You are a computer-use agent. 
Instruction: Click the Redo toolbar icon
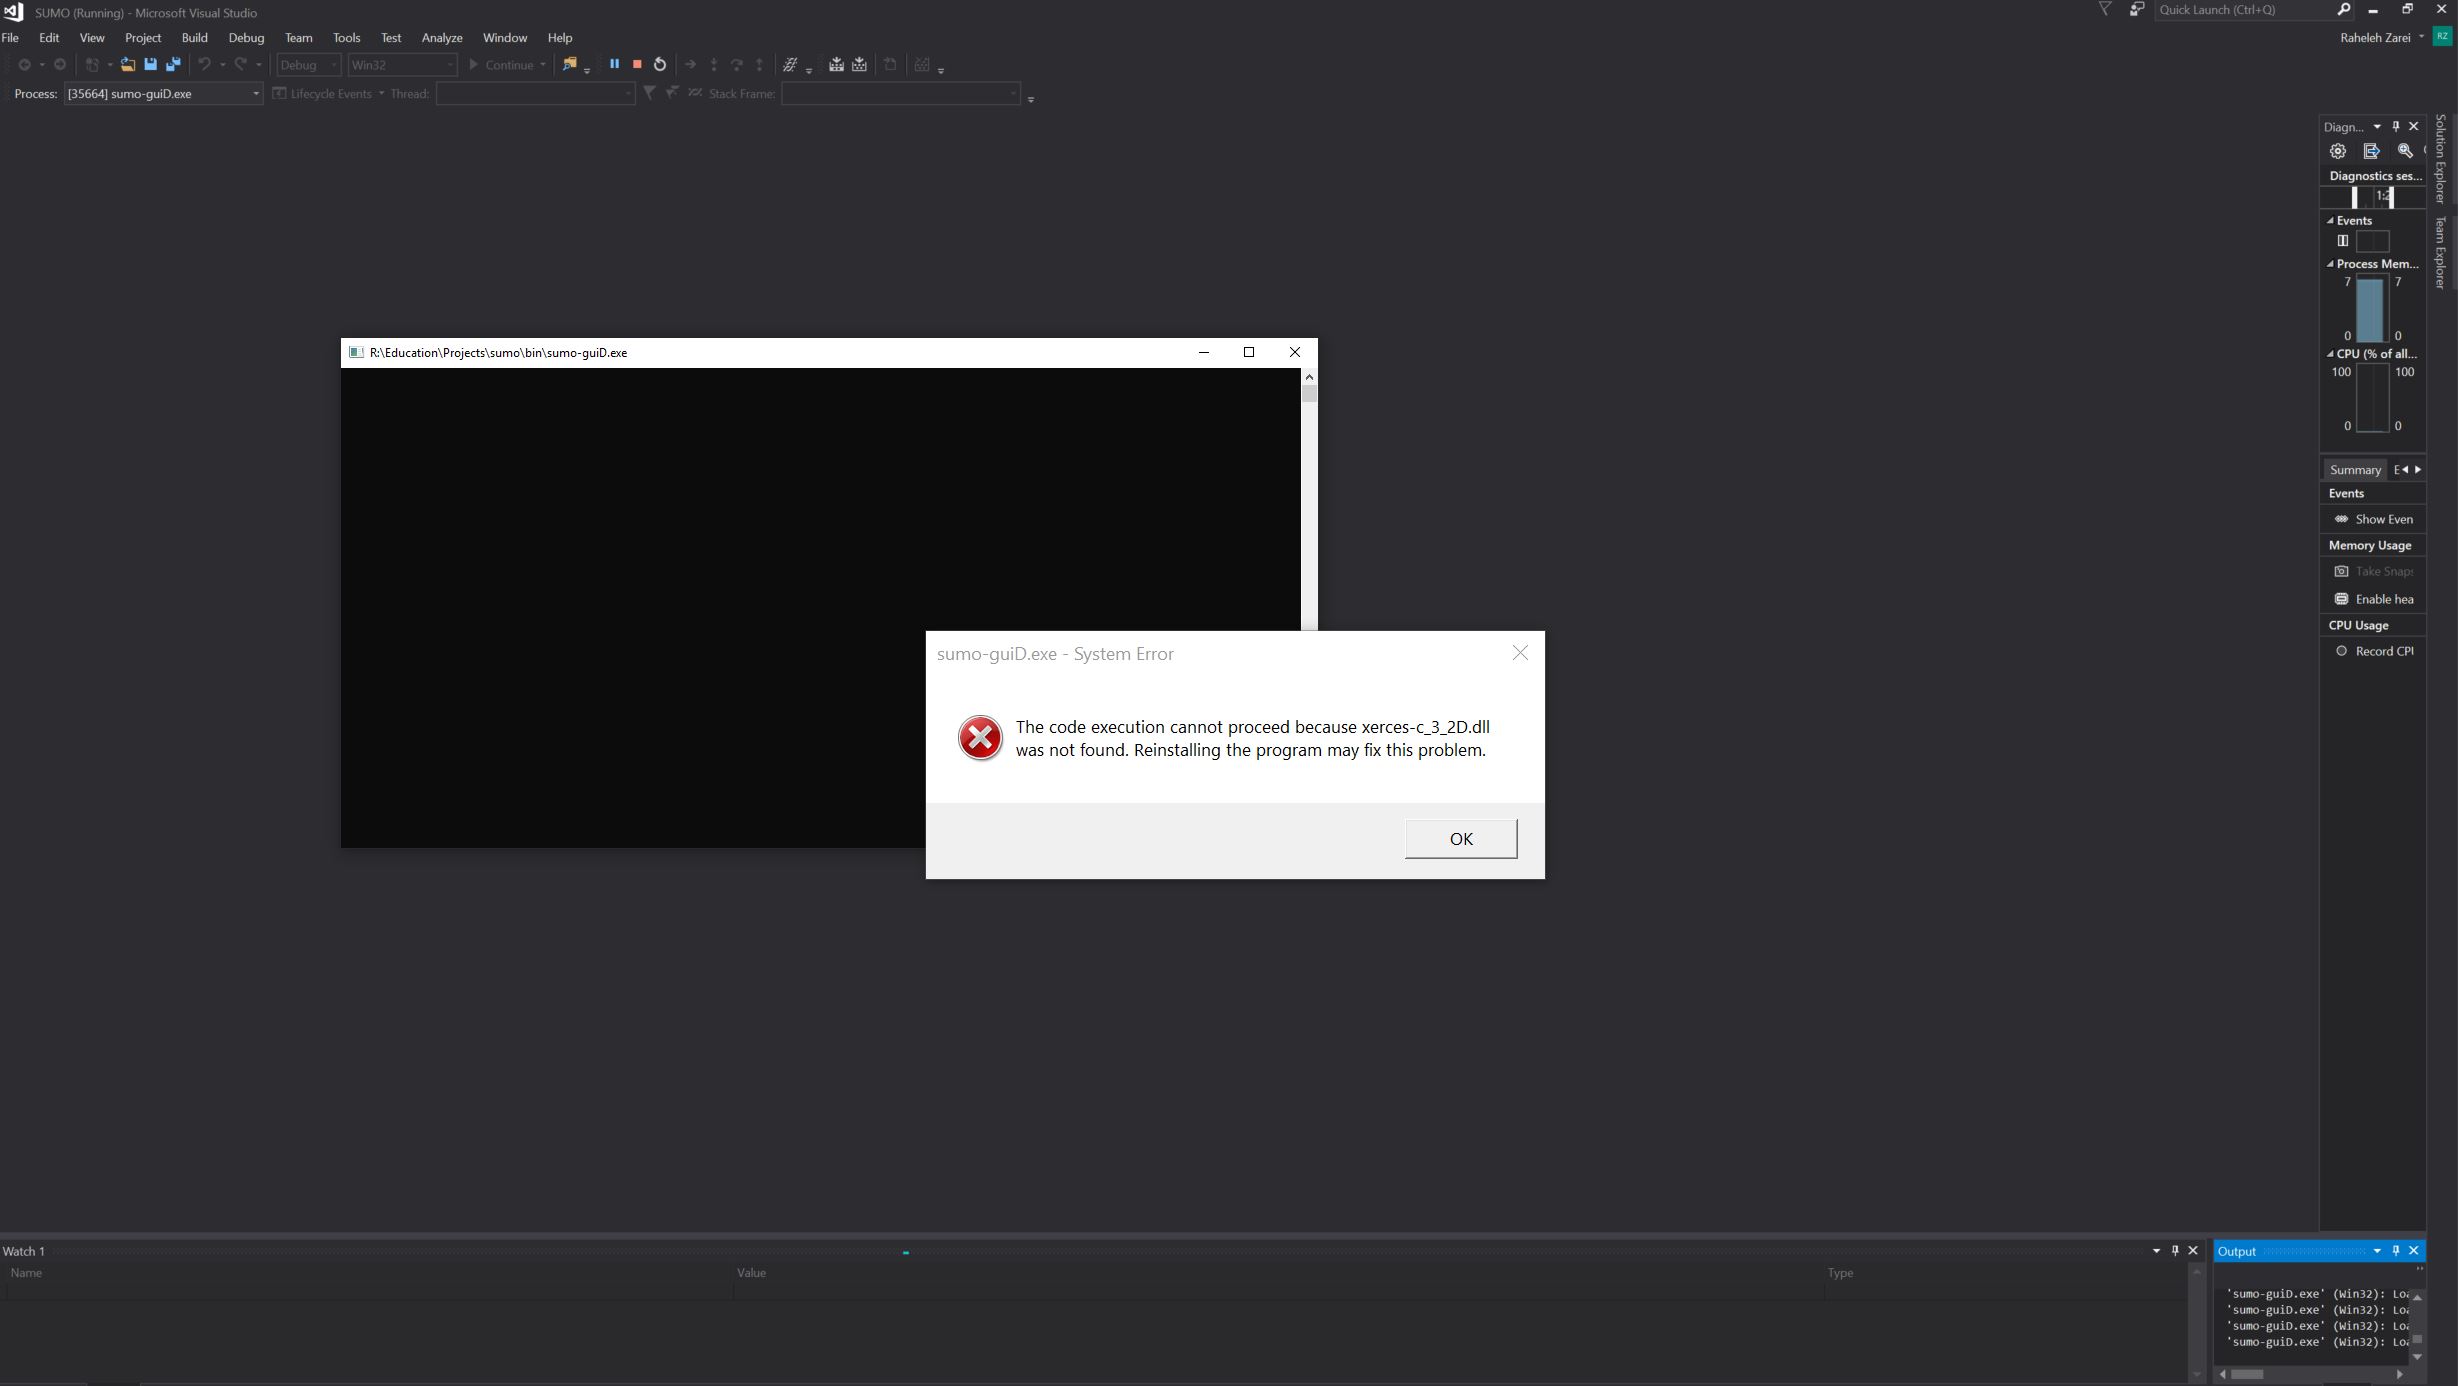click(x=241, y=64)
